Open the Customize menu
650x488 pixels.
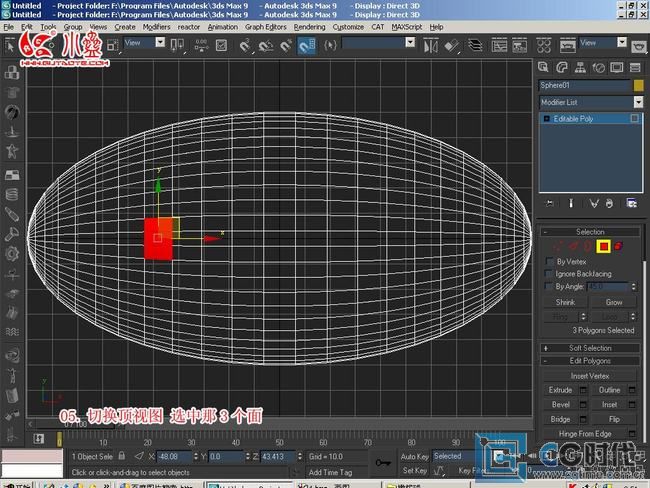[348, 27]
